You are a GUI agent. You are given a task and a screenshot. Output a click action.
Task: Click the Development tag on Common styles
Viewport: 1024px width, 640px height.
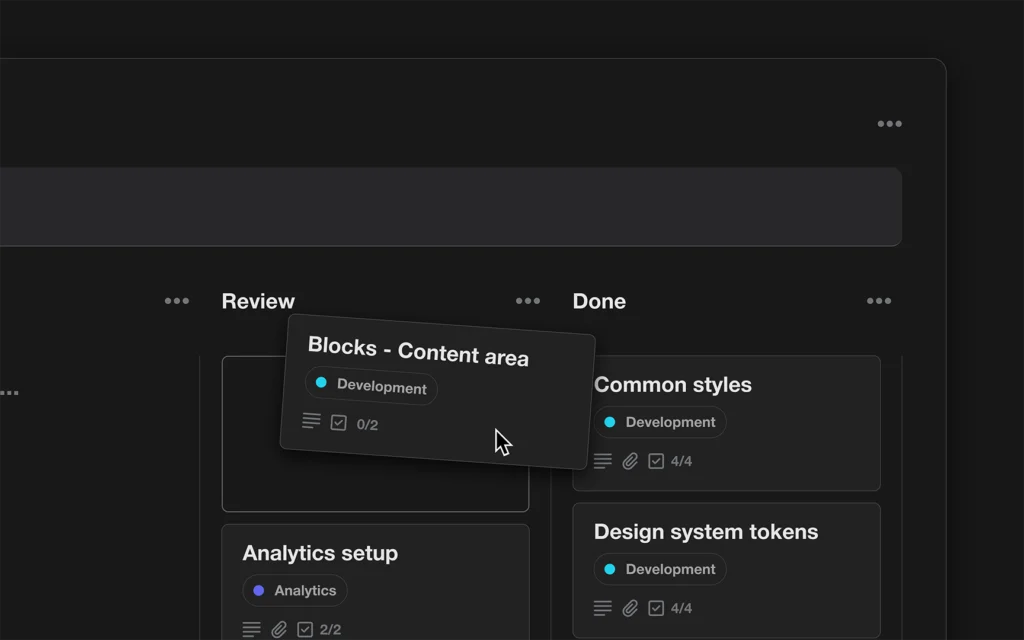[660, 422]
